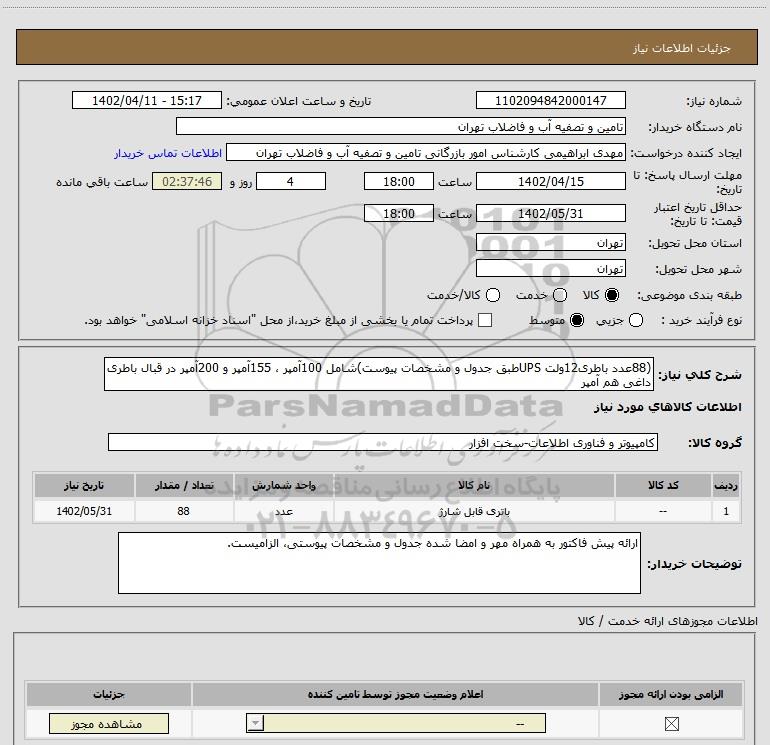Click the buyer name field تامین و تصفیه آب
The image size is (770, 745).
(401, 126)
